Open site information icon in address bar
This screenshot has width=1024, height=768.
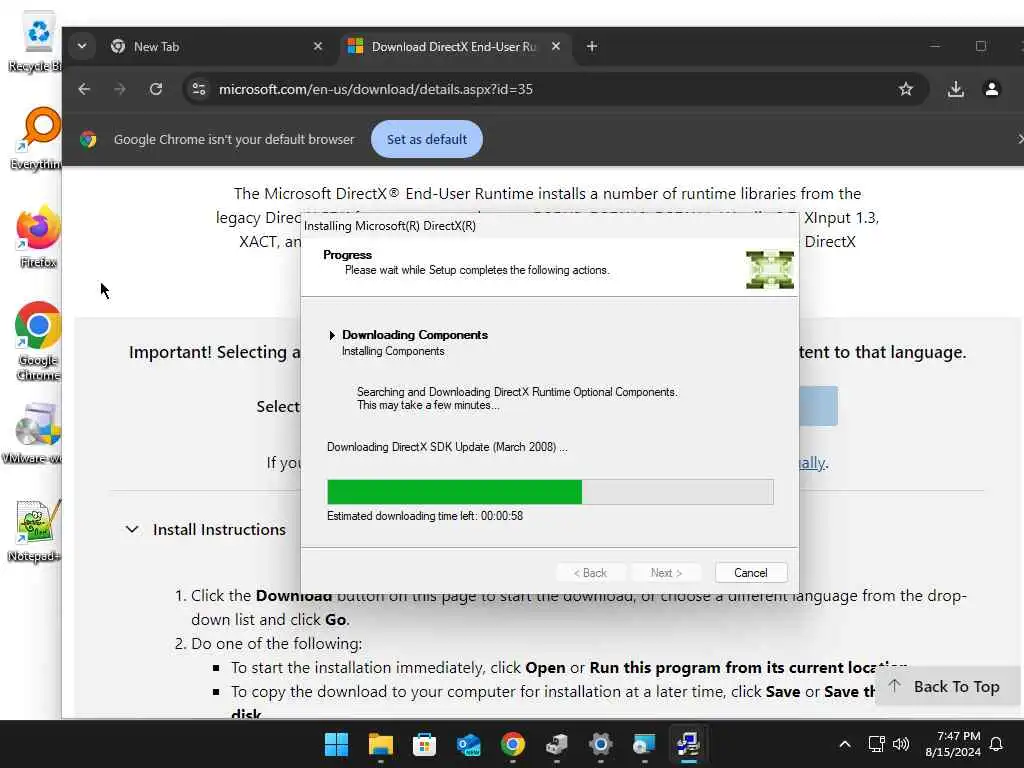[x=199, y=89]
